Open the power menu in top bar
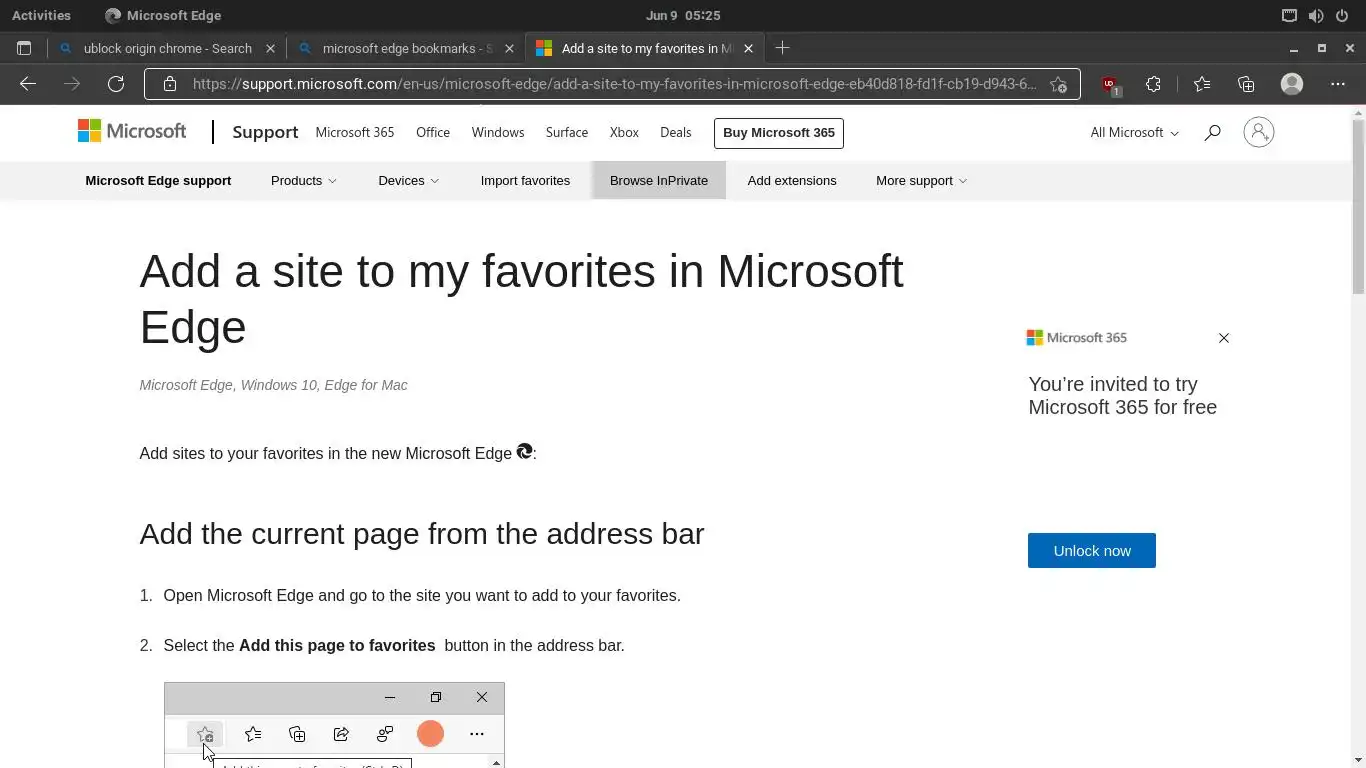 point(1343,15)
